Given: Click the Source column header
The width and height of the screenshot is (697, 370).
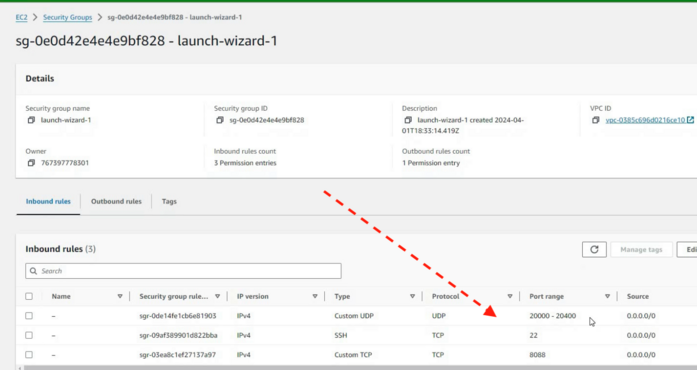Looking at the screenshot, I should tap(637, 296).
